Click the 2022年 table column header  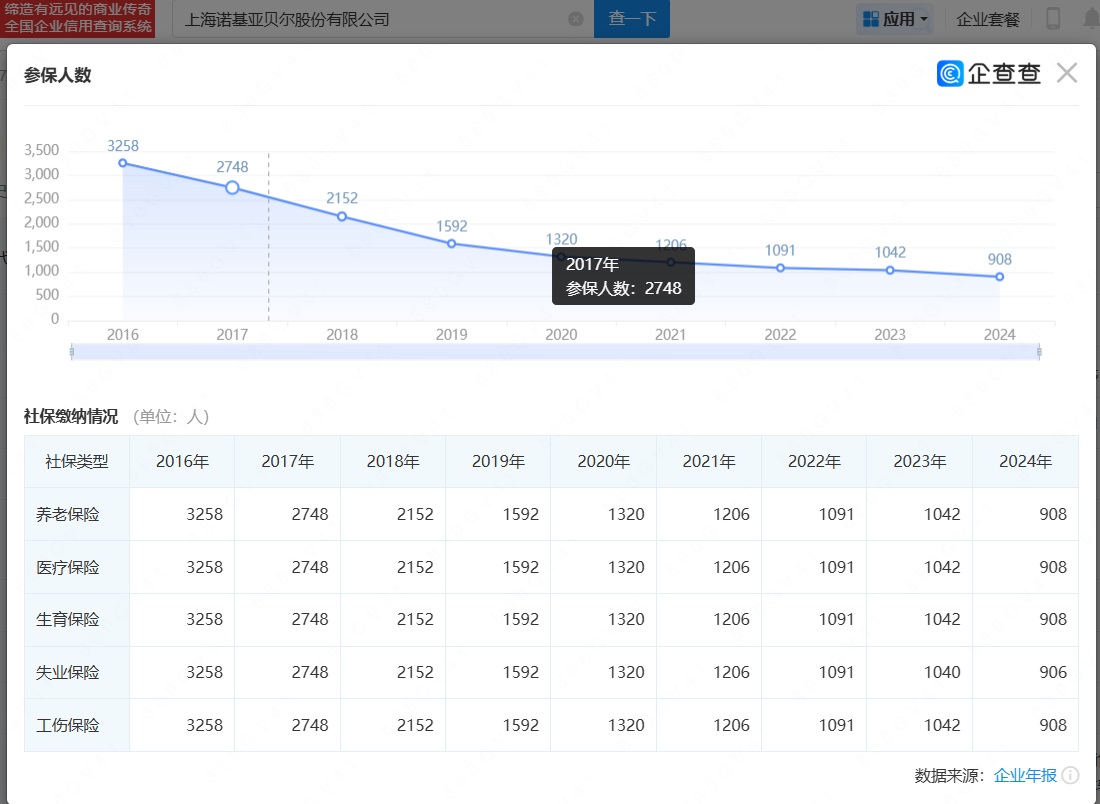[814, 462]
